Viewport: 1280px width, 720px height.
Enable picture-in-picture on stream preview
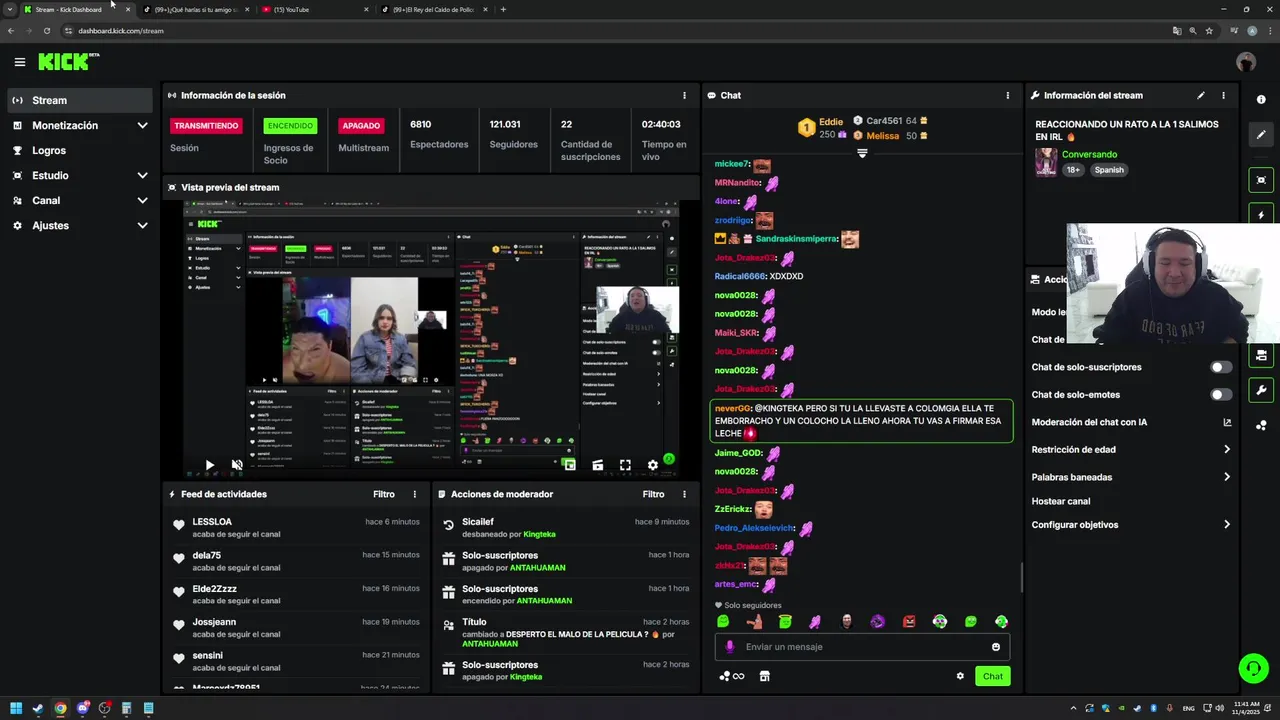pyautogui.click(x=569, y=465)
